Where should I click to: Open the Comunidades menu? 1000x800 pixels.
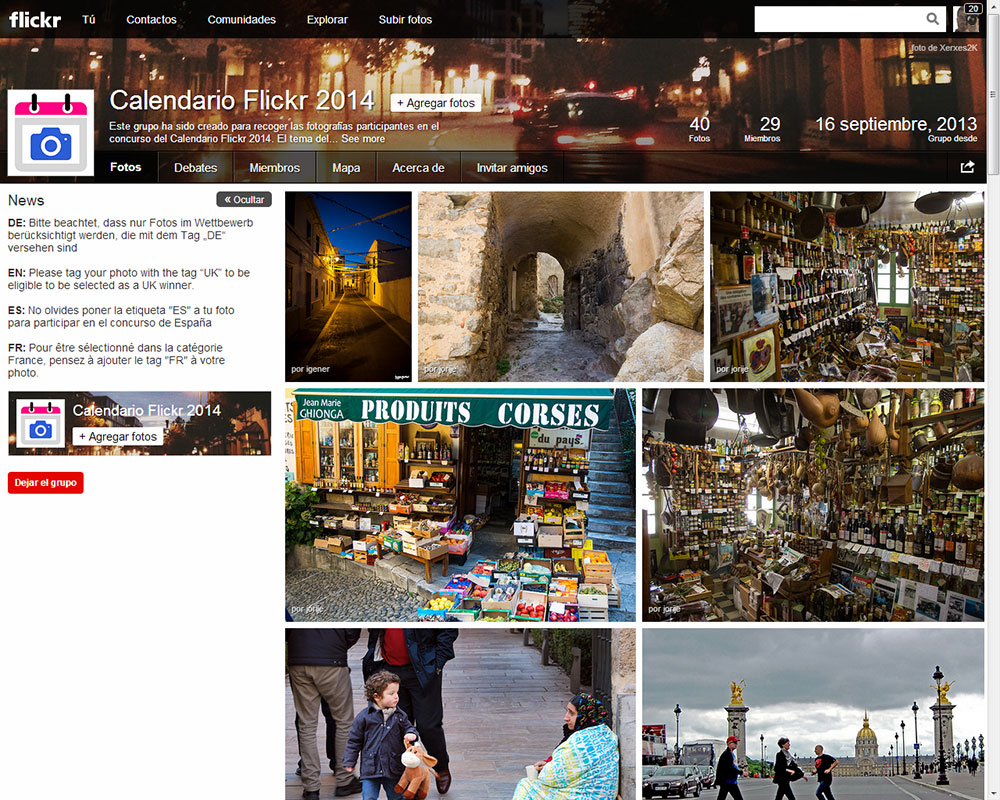tap(242, 20)
